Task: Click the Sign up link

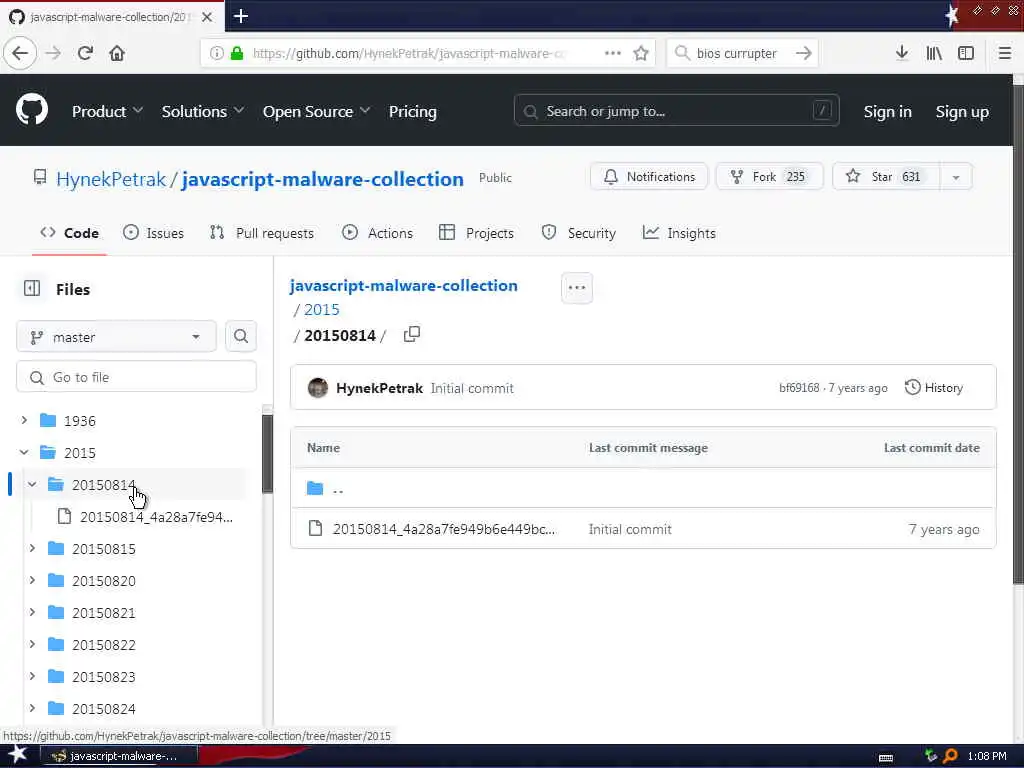Action: tap(962, 112)
